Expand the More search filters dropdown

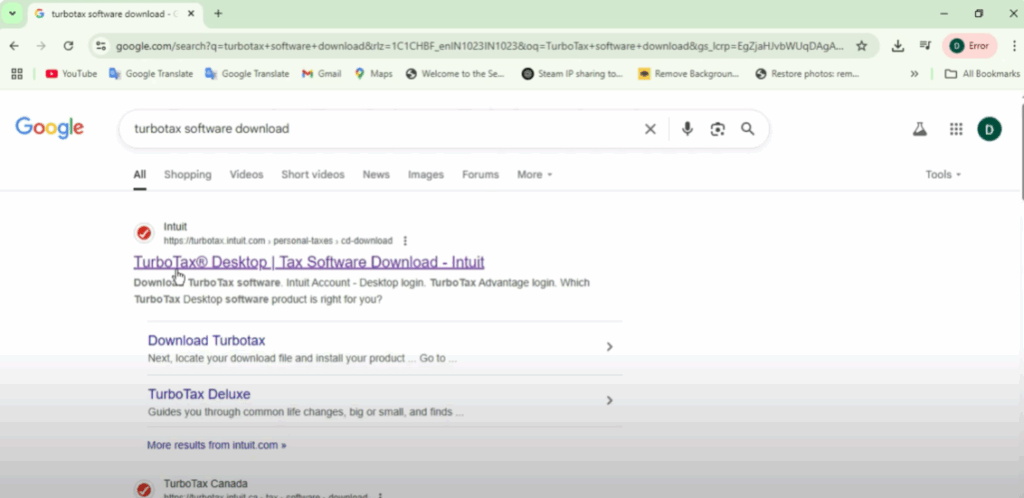[534, 174]
